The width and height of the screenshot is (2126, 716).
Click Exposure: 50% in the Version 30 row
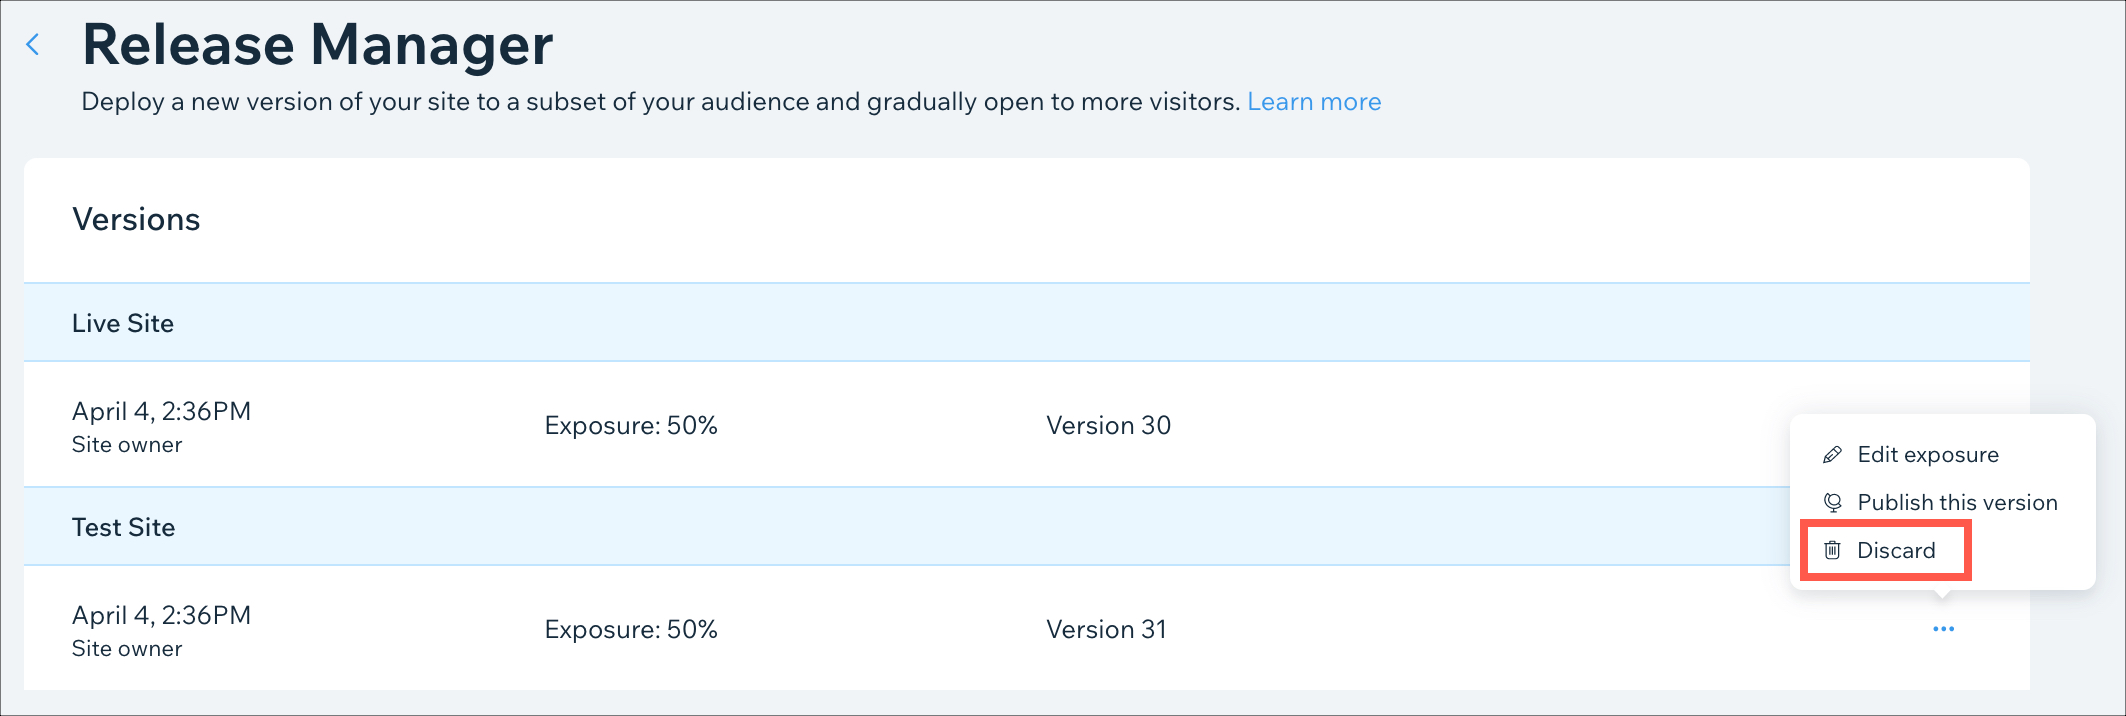[x=631, y=426]
